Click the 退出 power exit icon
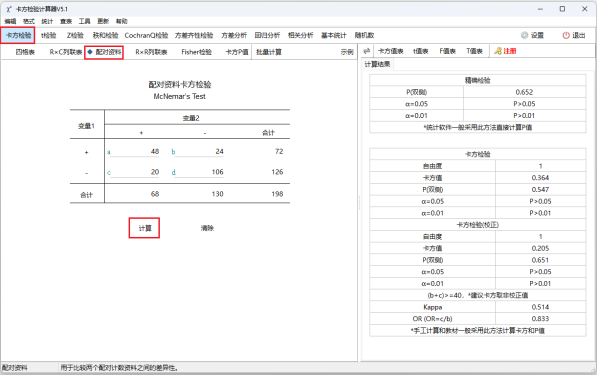The width and height of the screenshot is (597, 375). [x=566, y=35]
